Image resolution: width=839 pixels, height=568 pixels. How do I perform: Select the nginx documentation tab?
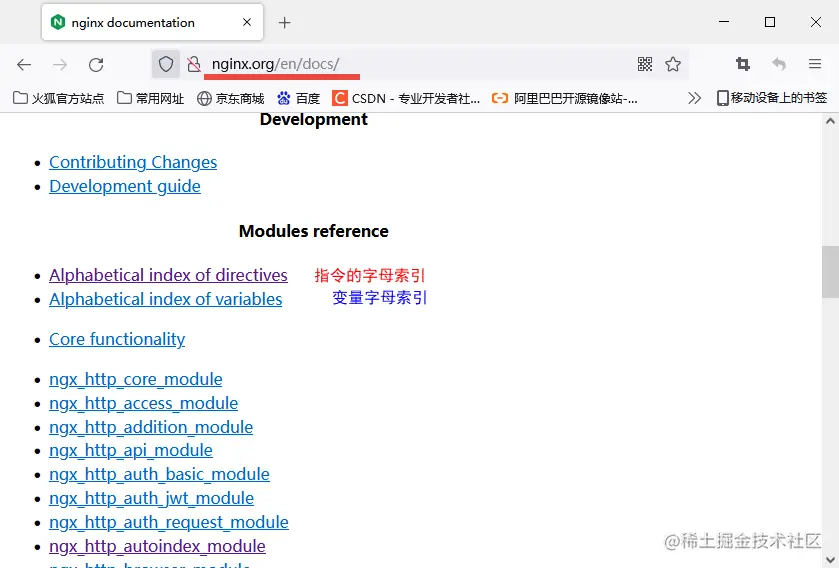click(152, 22)
